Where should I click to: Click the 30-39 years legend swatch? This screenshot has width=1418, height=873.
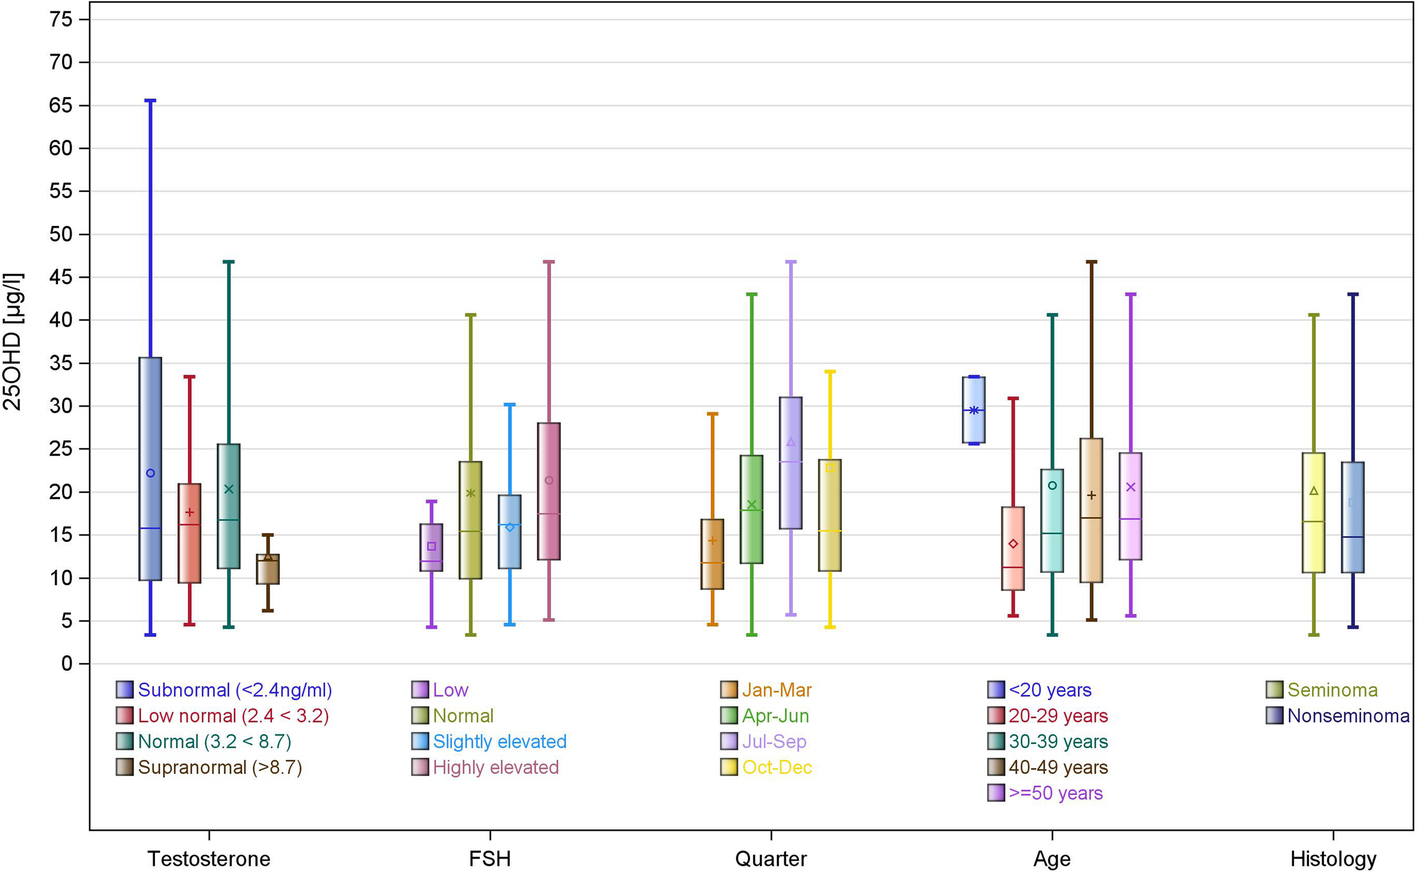tap(996, 742)
